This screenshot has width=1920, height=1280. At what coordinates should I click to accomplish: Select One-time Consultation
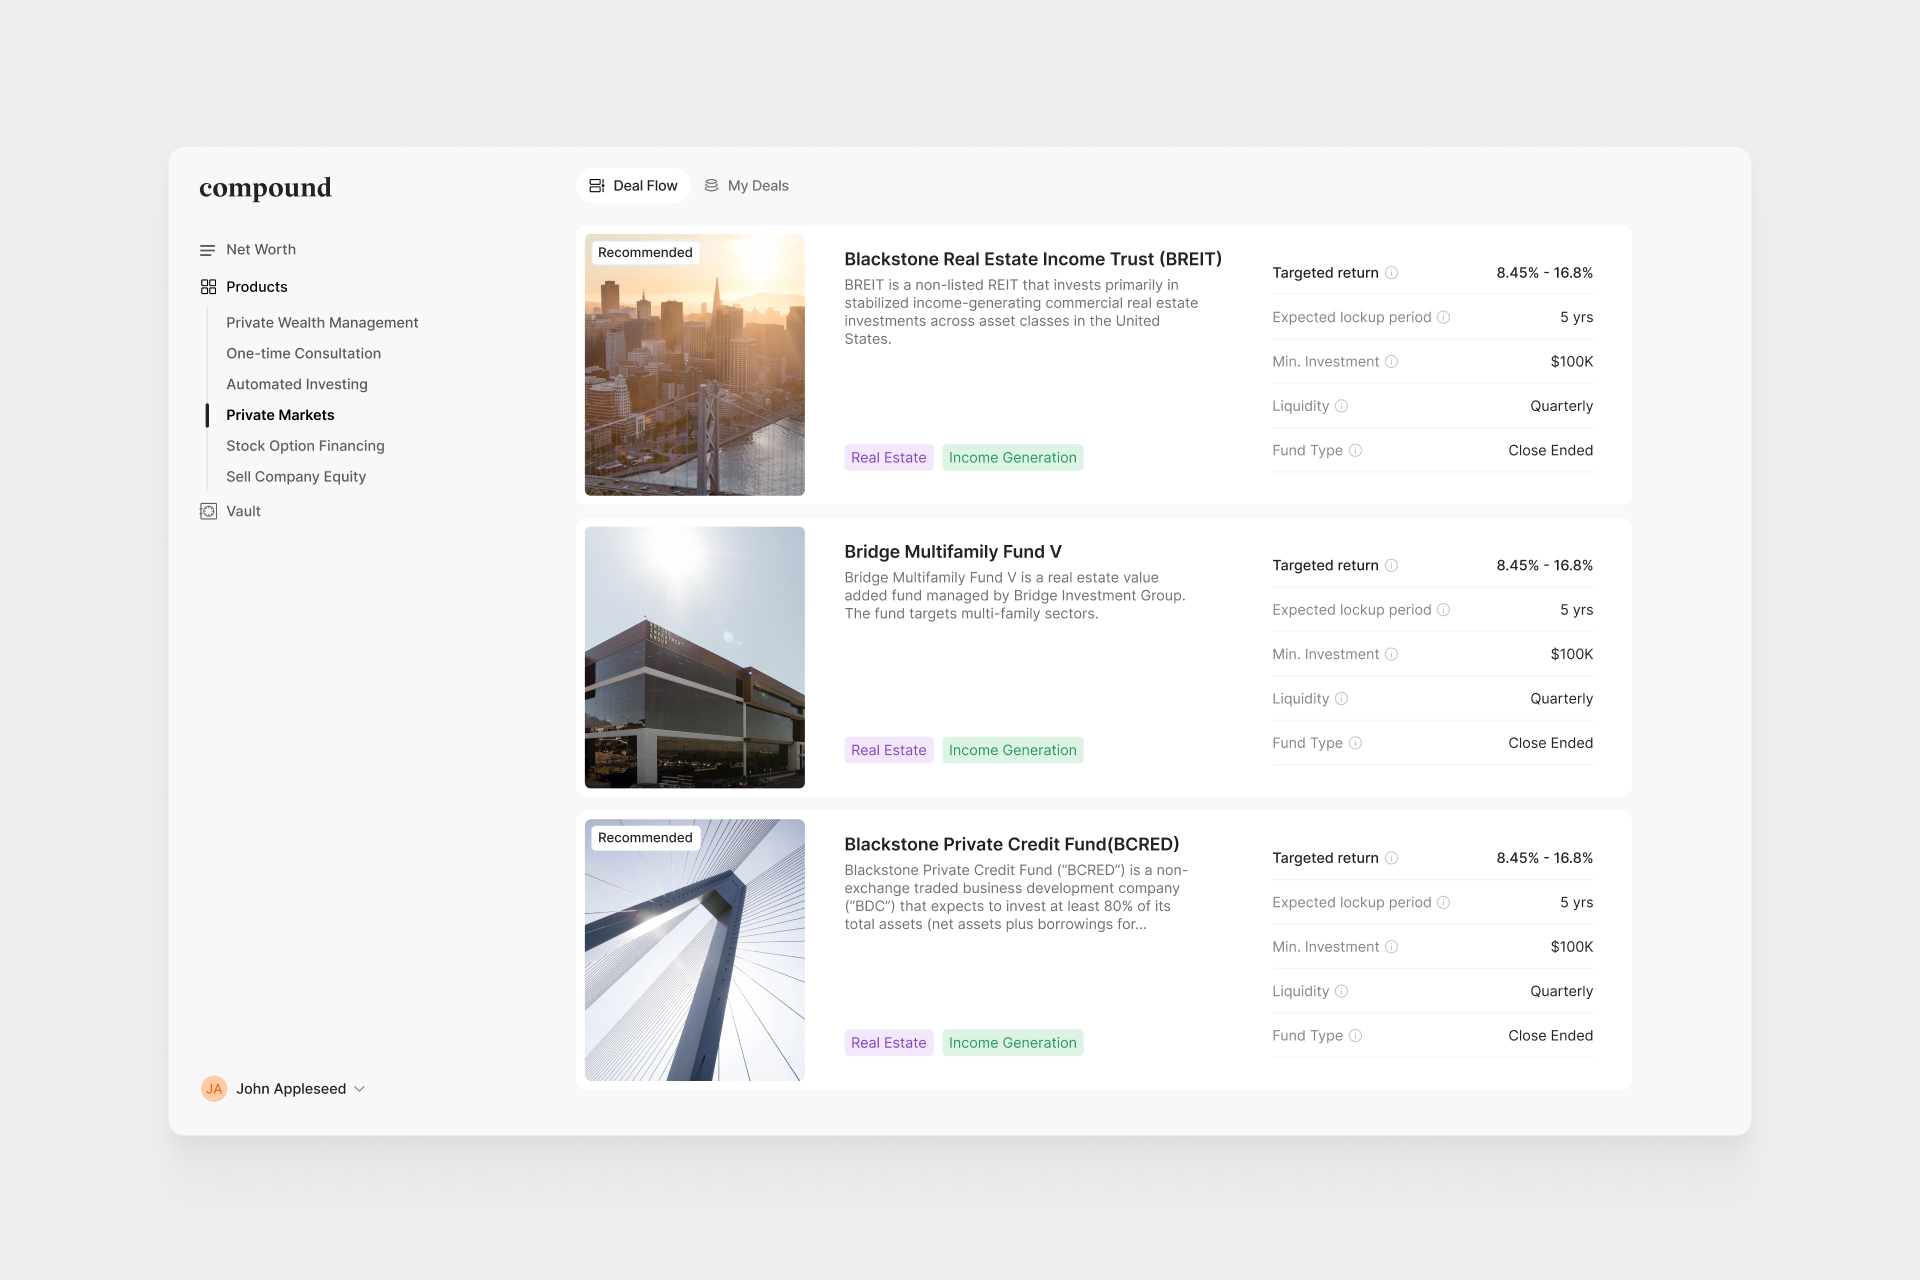click(x=303, y=354)
